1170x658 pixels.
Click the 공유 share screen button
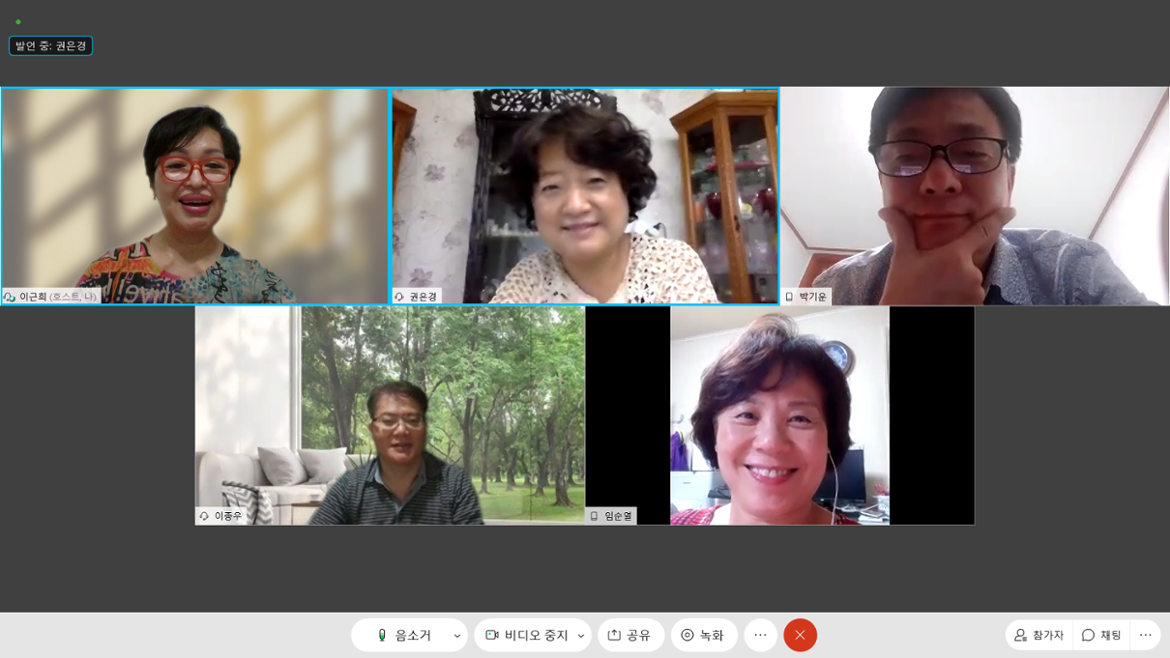(x=630, y=635)
